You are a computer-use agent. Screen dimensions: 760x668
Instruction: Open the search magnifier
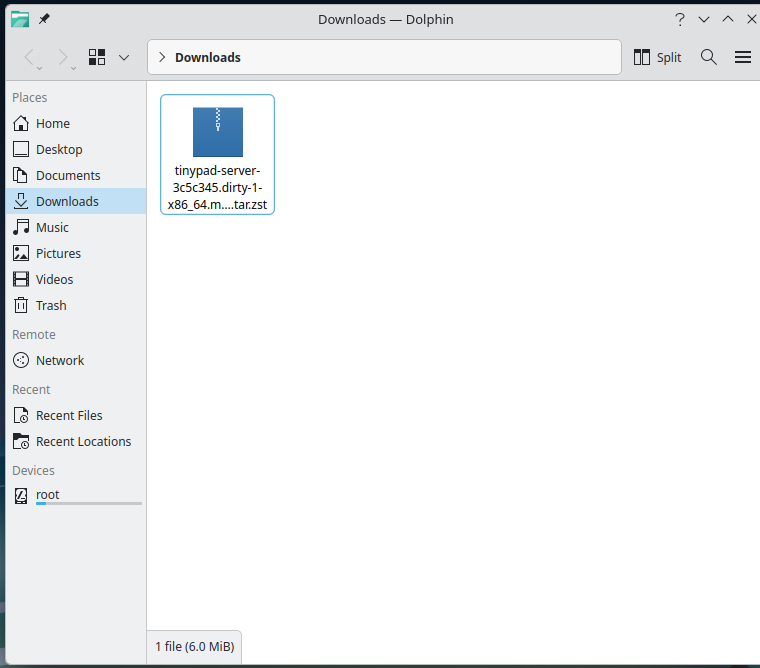[709, 57]
